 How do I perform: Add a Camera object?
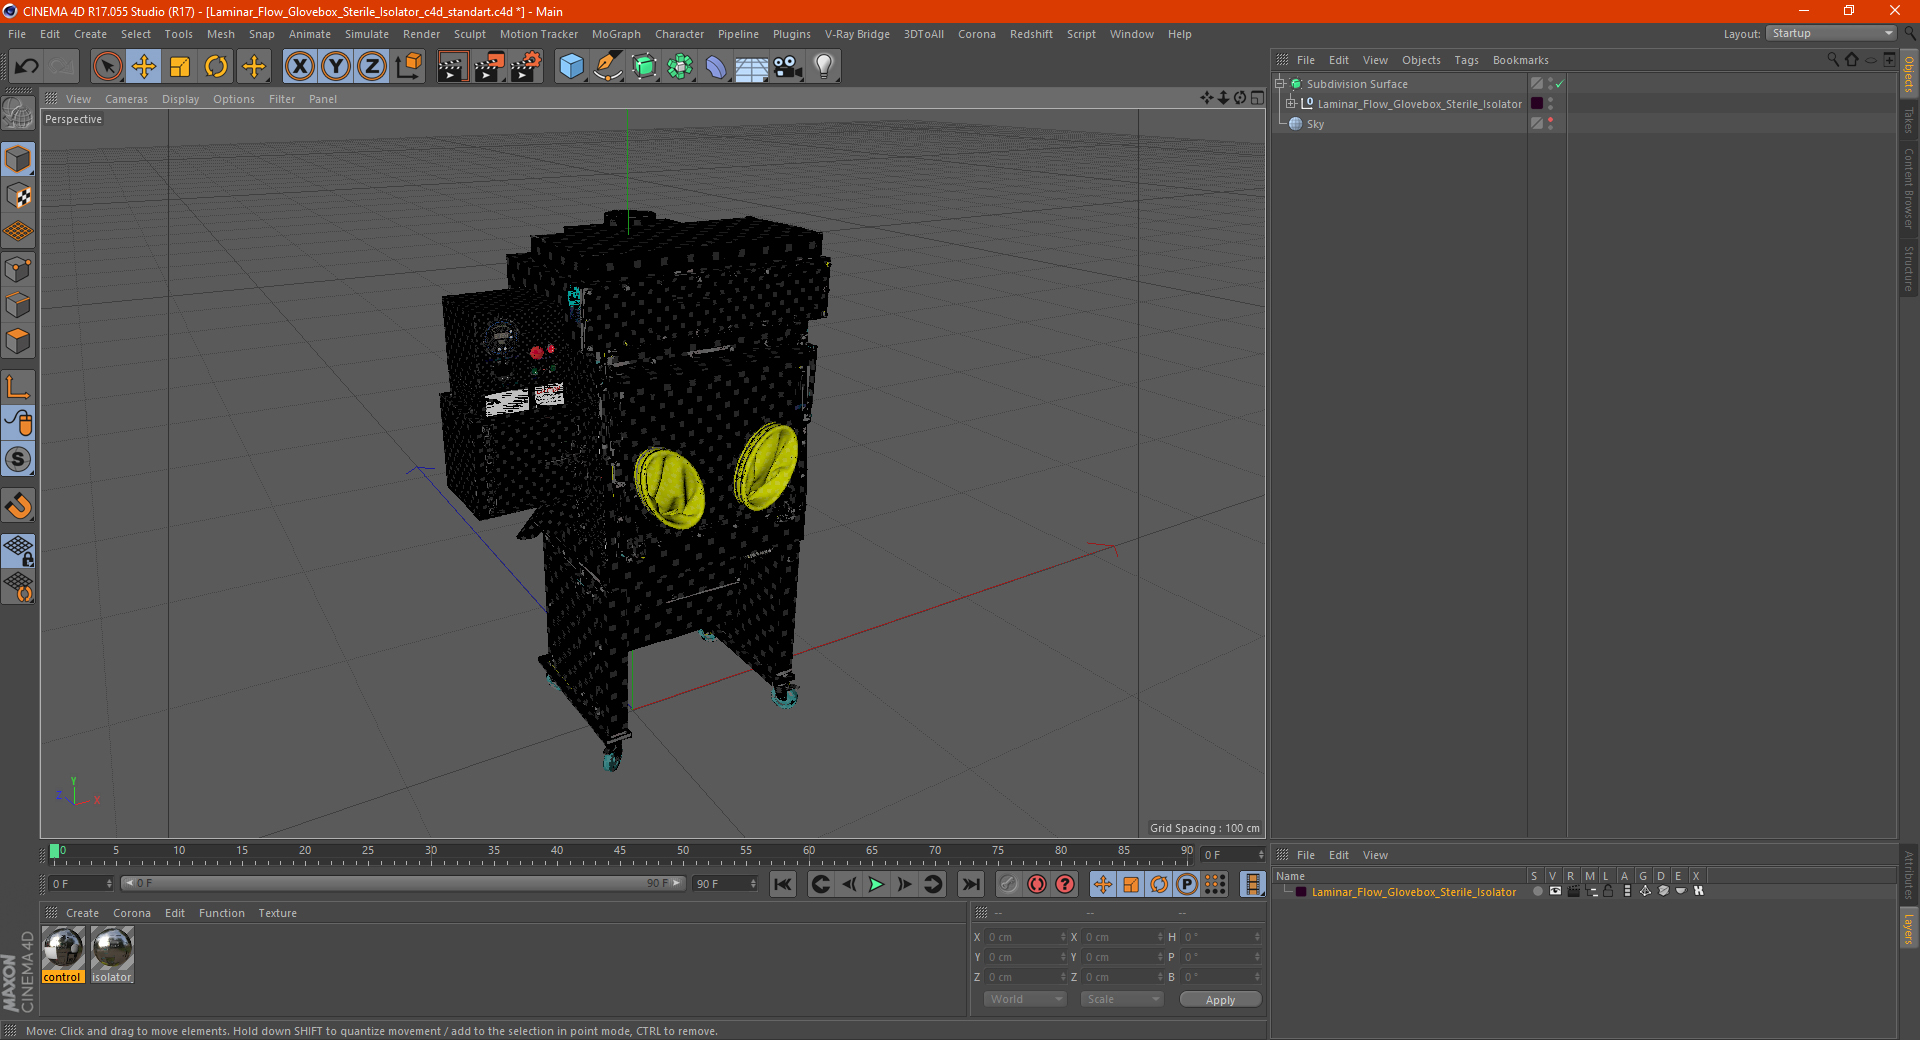point(788,67)
